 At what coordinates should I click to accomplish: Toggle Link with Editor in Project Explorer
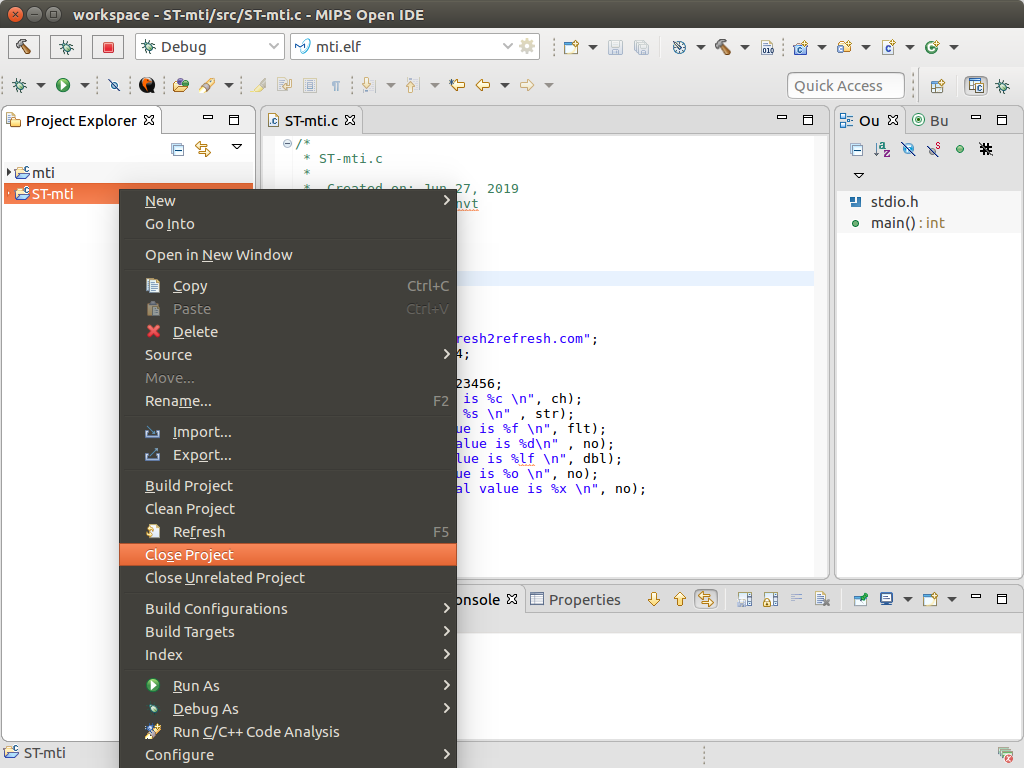pyautogui.click(x=203, y=149)
